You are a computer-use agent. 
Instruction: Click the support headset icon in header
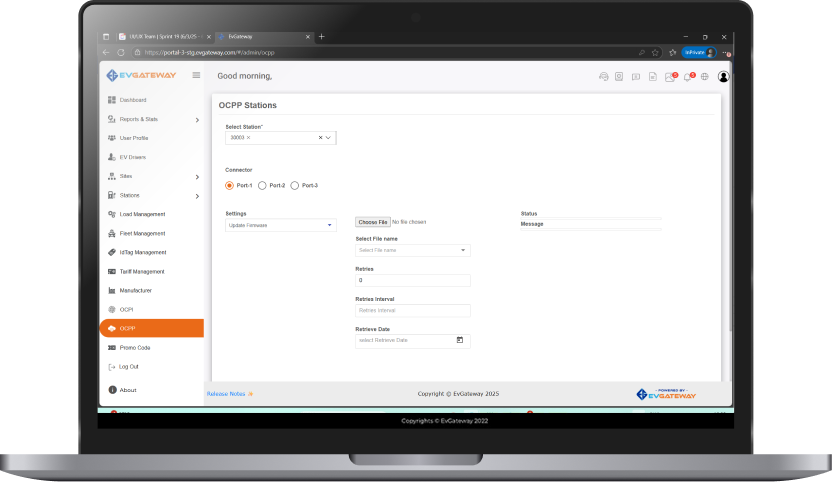tap(603, 76)
